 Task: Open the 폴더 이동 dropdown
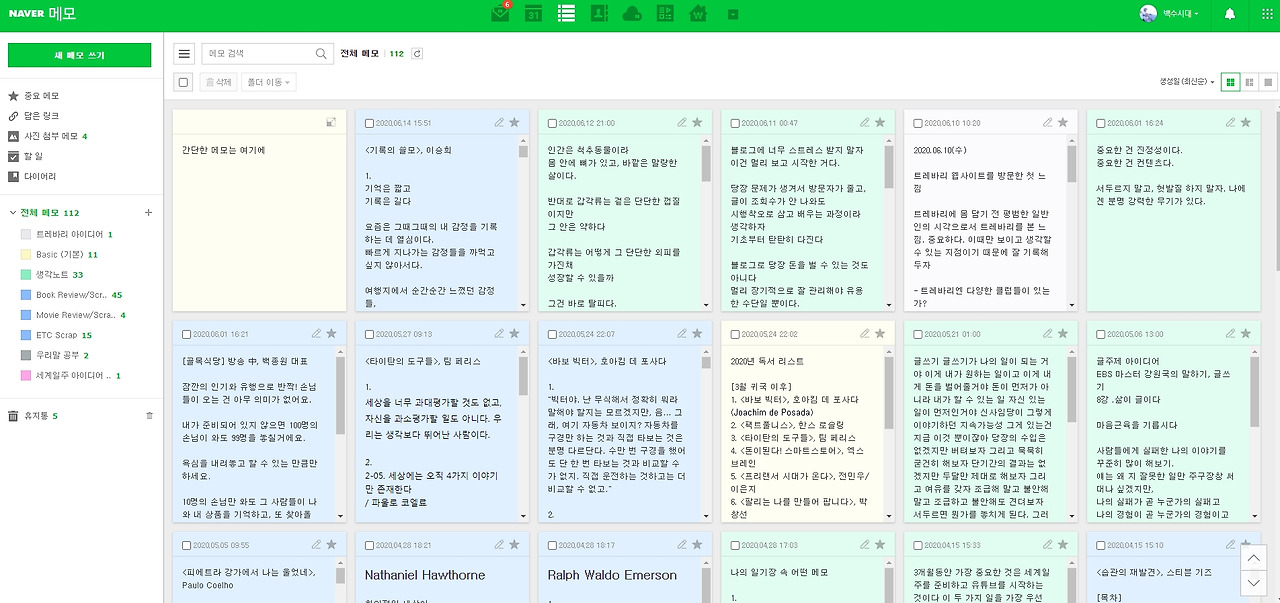[x=269, y=82]
